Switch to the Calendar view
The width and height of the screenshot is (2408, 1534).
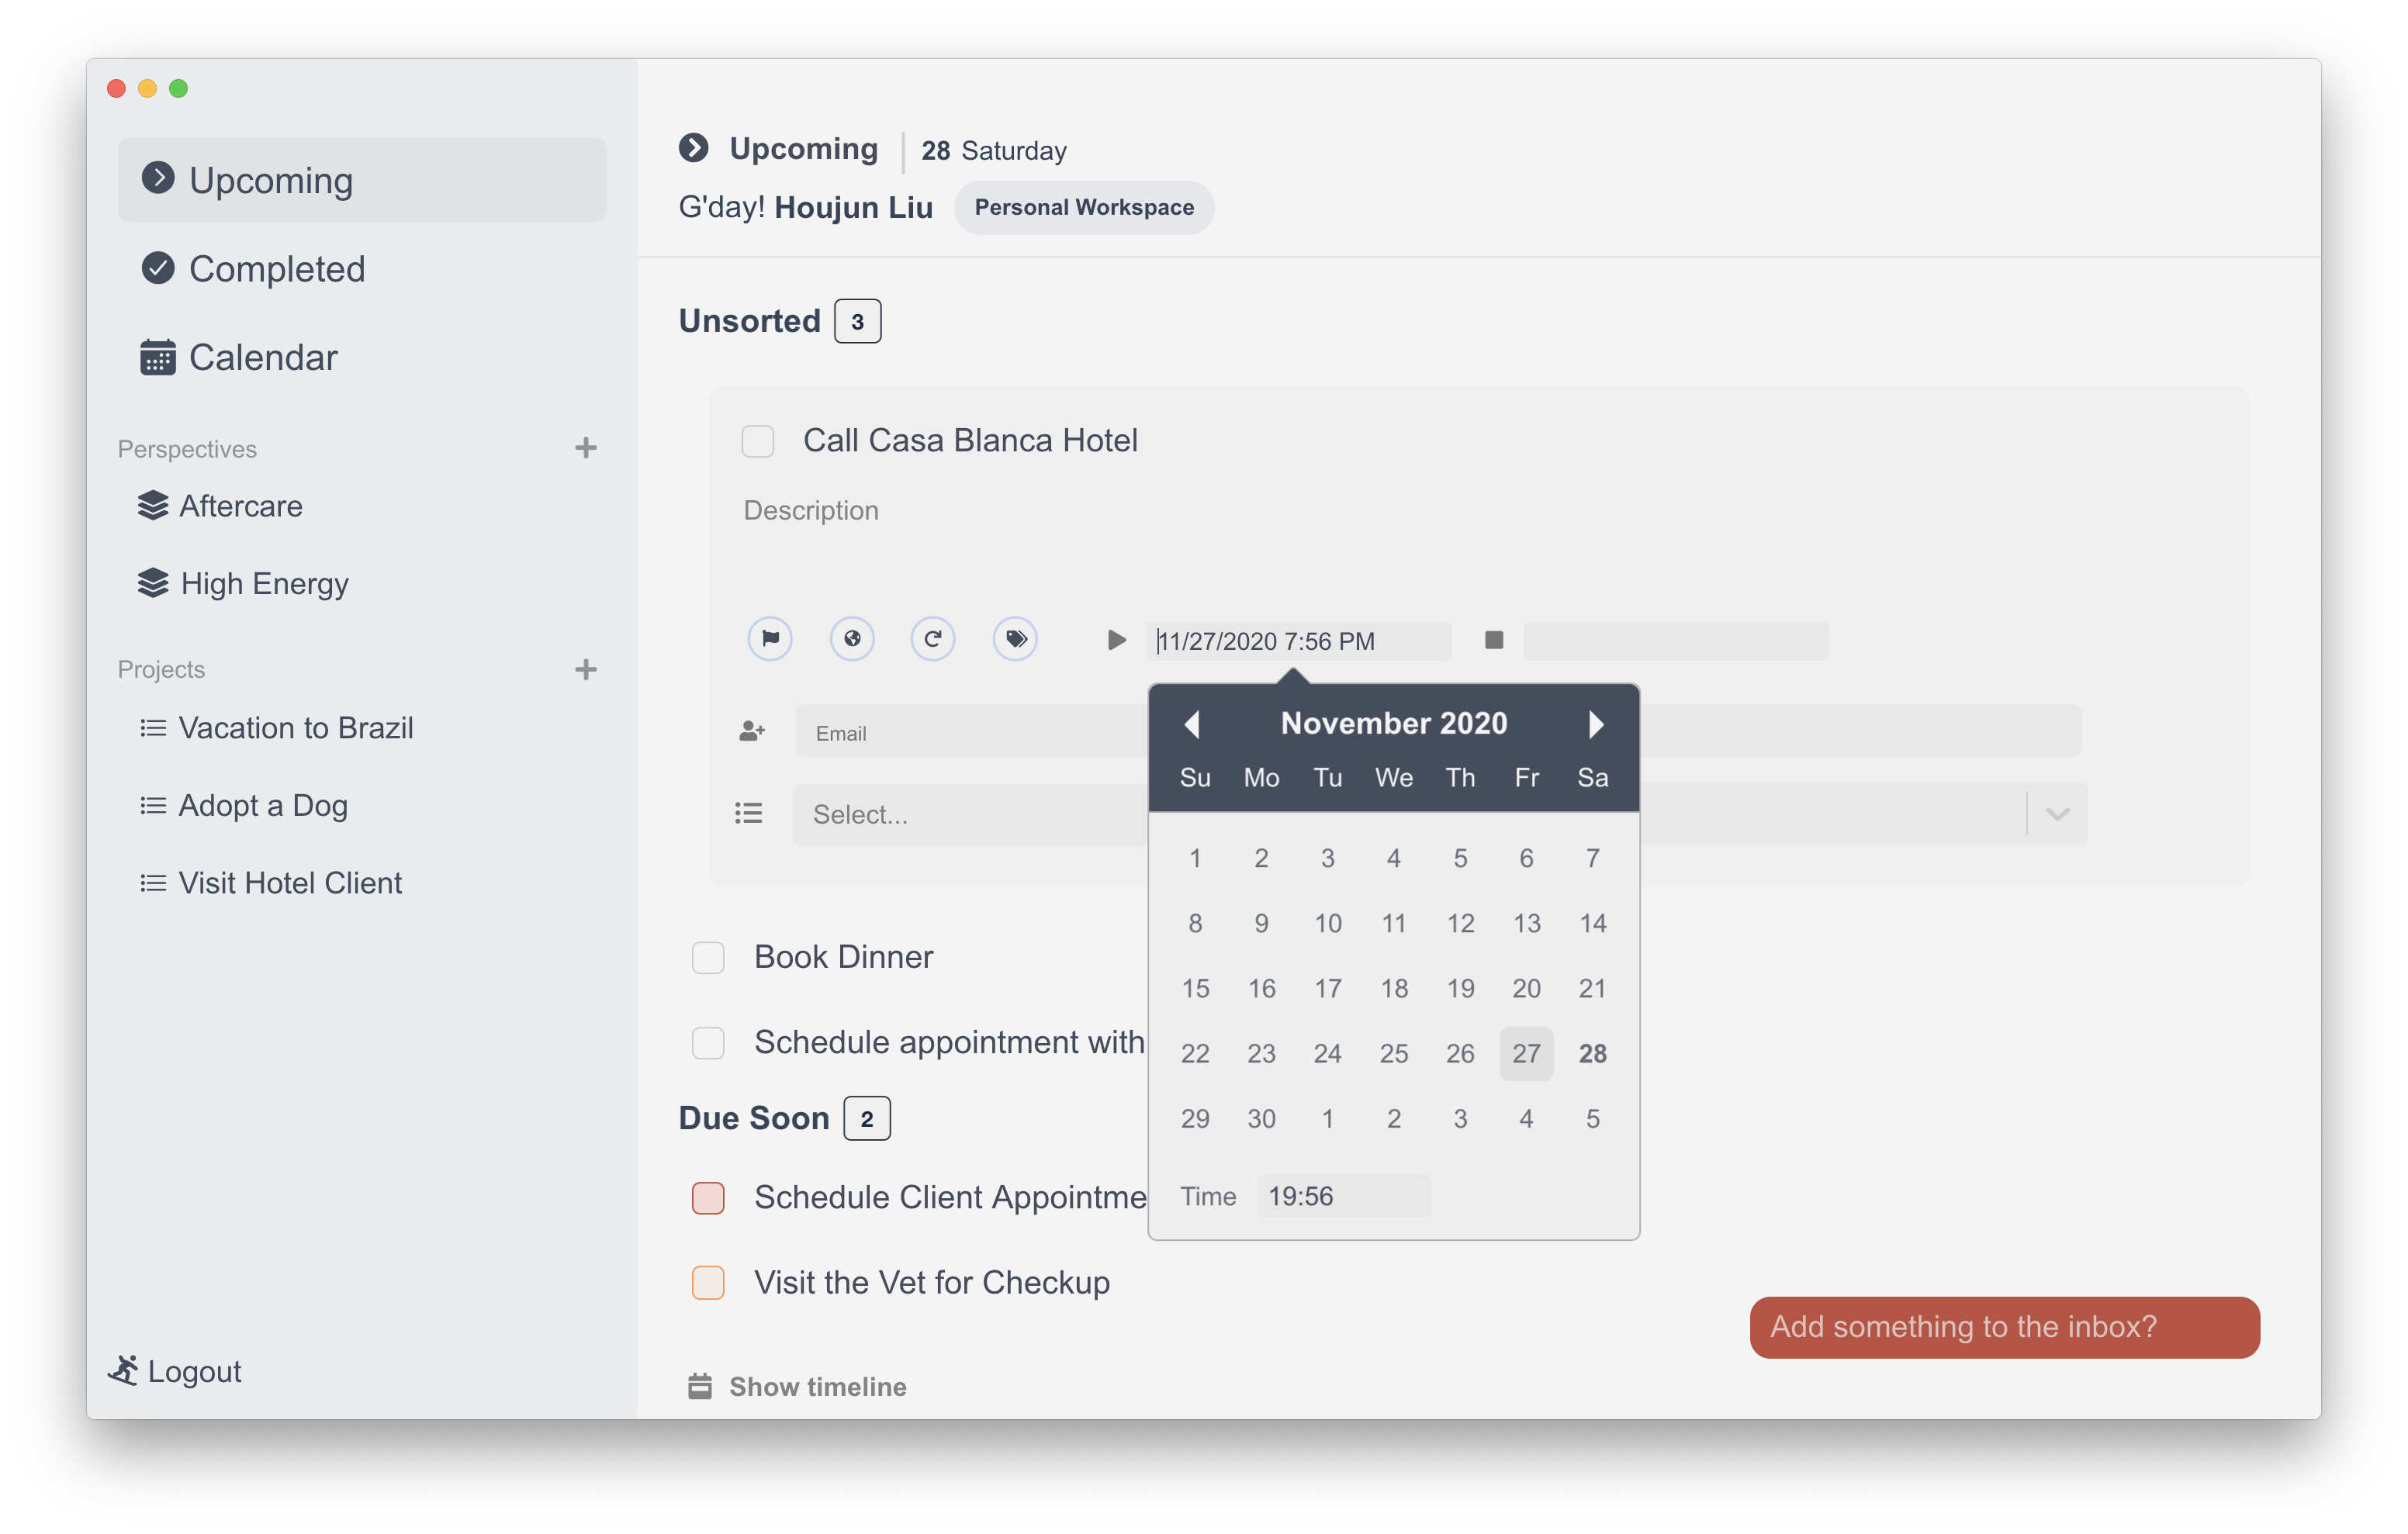(x=263, y=357)
